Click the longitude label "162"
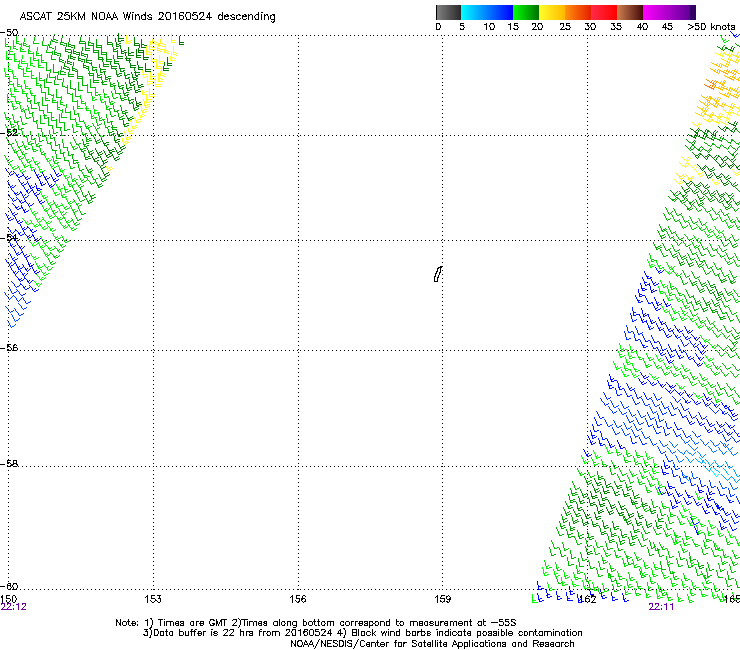Screen dimensions: 740x650 pyautogui.click(x=588, y=599)
